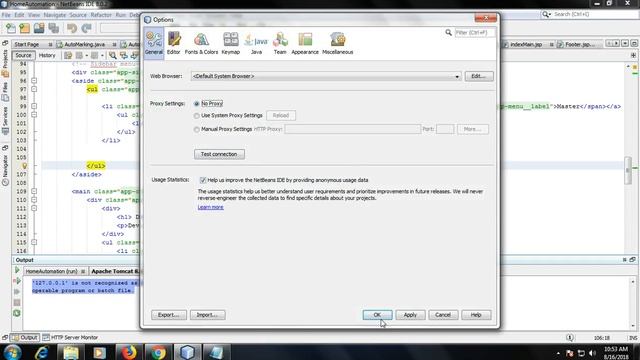Image resolution: width=640 pixels, height=360 pixels.
Task: Open the Miscellaneous options category
Action: pos(338,43)
